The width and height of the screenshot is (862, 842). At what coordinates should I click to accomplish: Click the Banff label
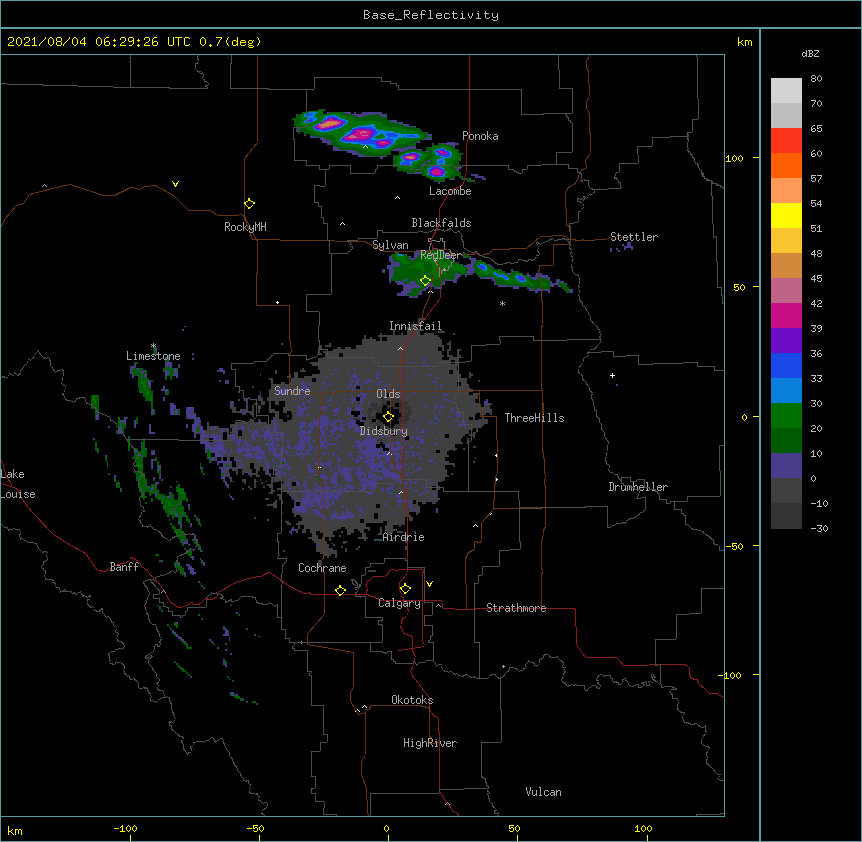[124, 567]
